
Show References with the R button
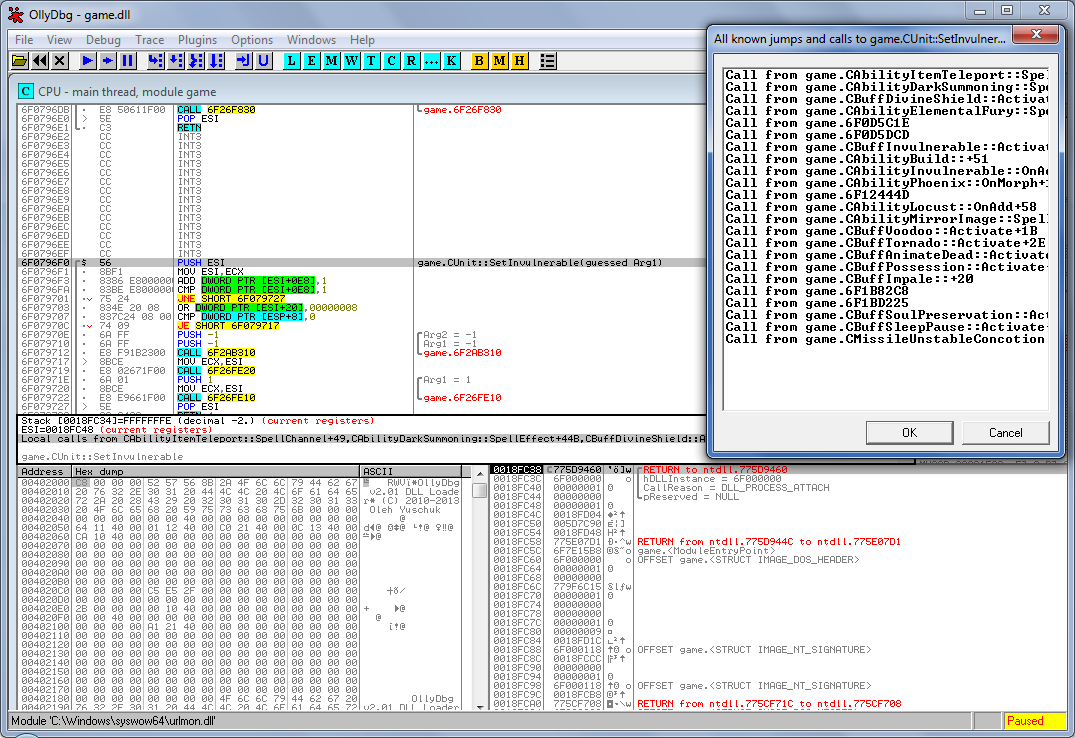(411, 61)
